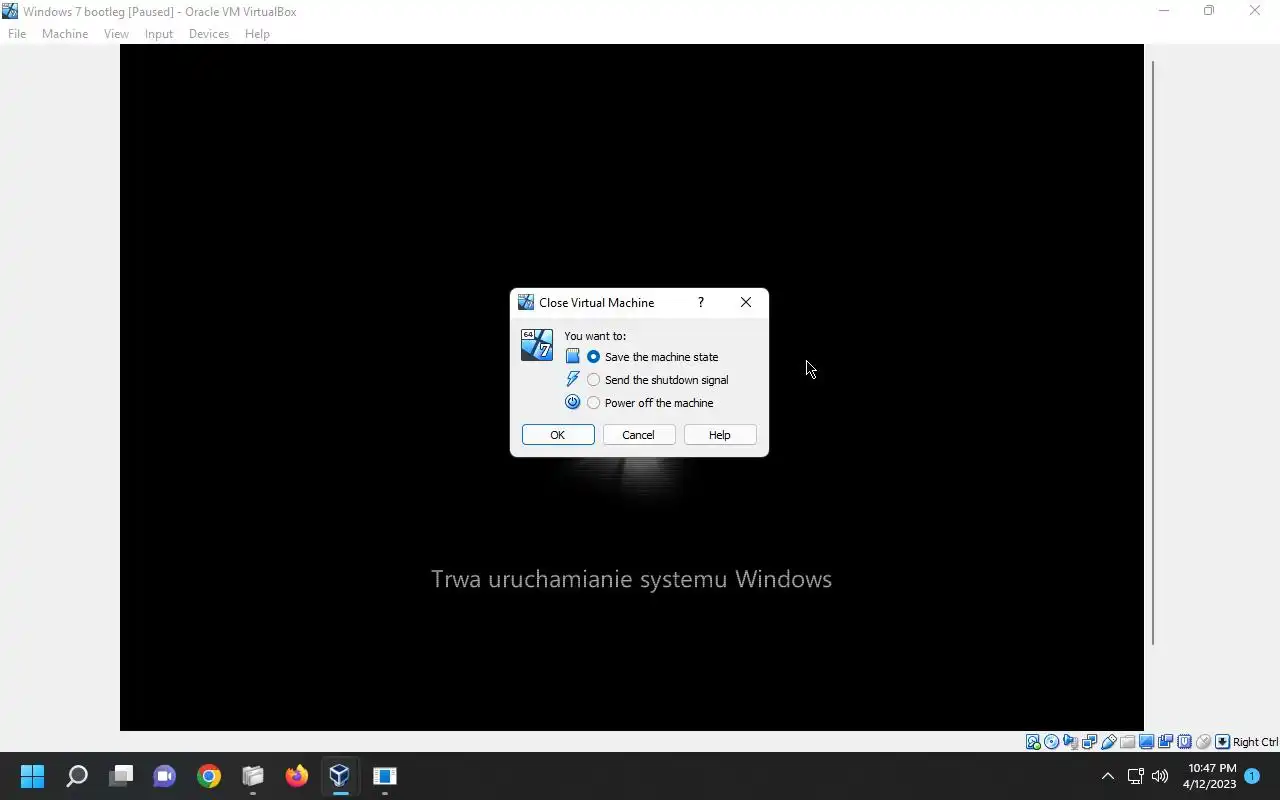This screenshot has height=800, width=1280.
Task: Click the vertical scrollbar of VM window
Action: (x=1152, y=352)
